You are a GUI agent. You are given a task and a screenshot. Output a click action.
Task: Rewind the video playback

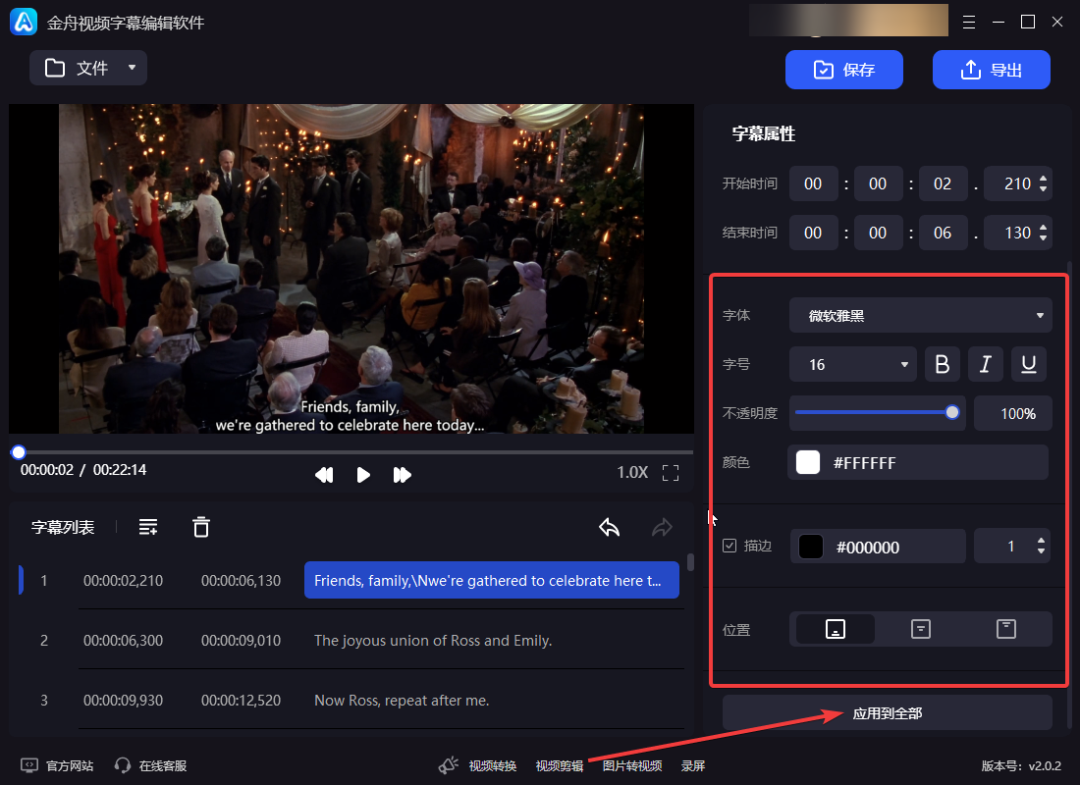324,475
